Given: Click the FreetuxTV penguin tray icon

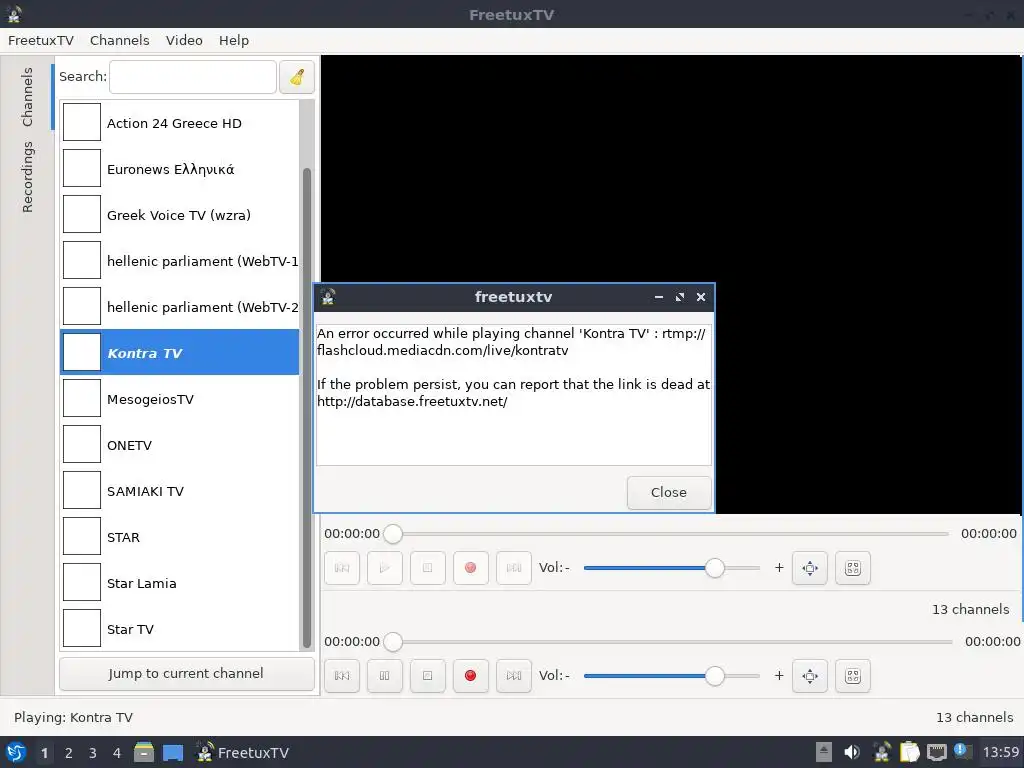Looking at the screenshot, I should click(882, 752).
